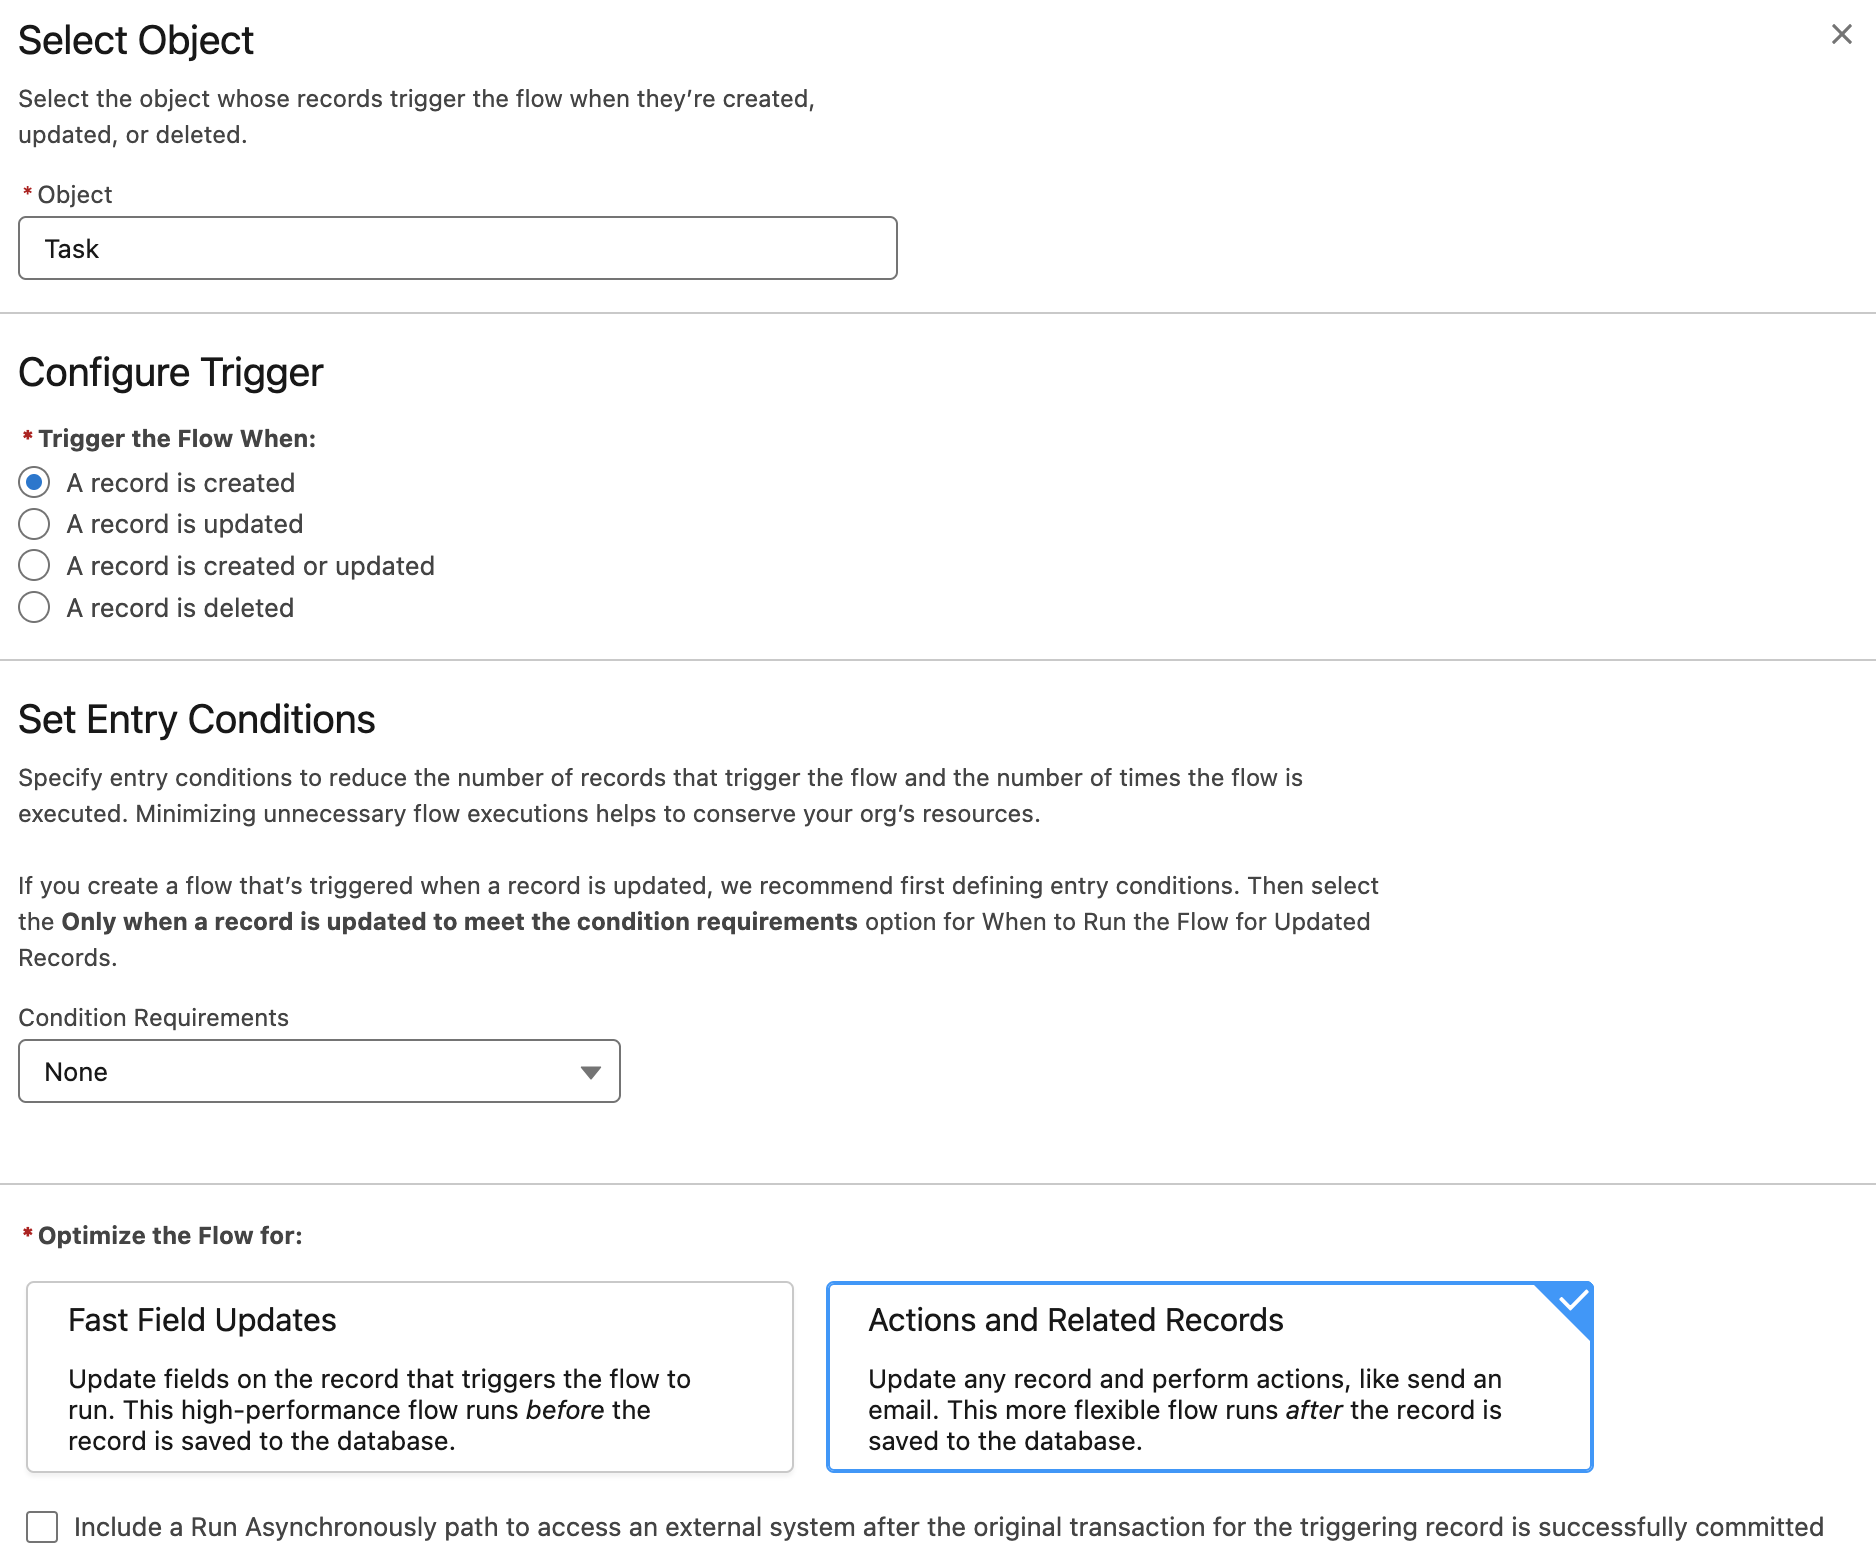Select "A record is deleted" radio button

coord(34,607)
